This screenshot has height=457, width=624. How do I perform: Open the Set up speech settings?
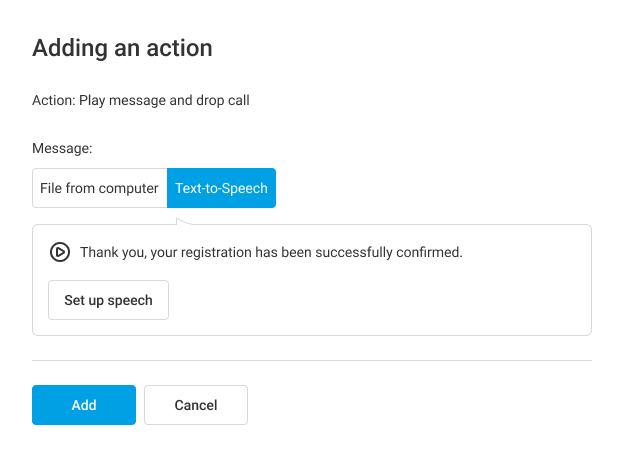[x=108, y=300]
